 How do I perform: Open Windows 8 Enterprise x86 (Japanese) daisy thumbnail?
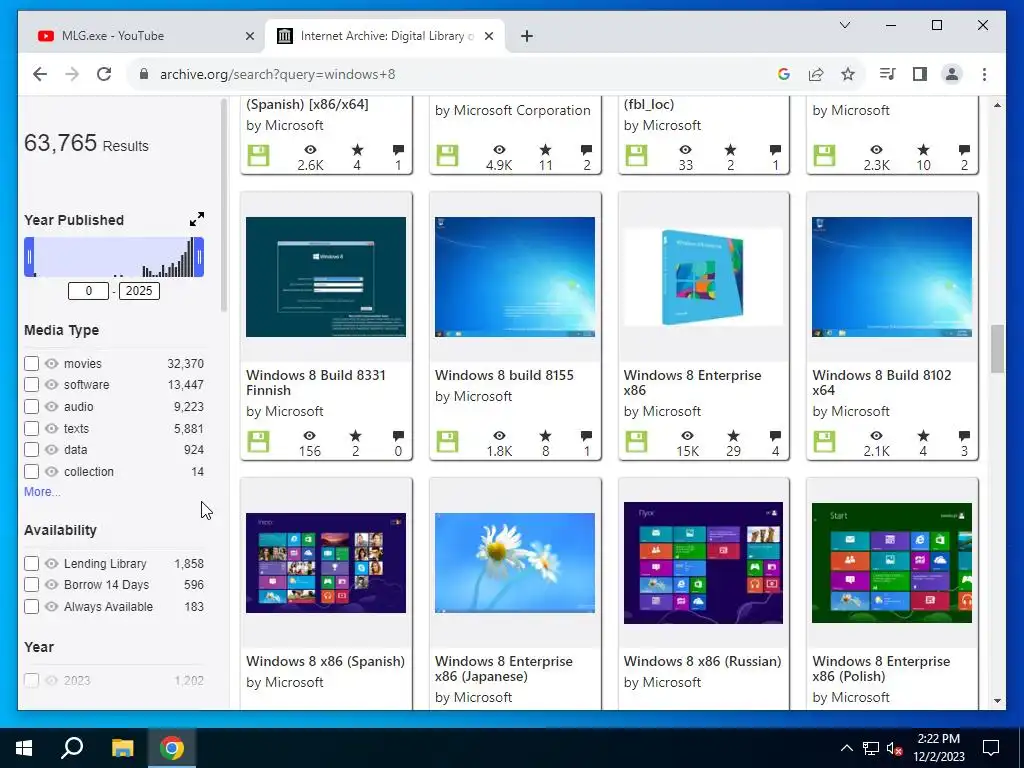pos(515,563)
